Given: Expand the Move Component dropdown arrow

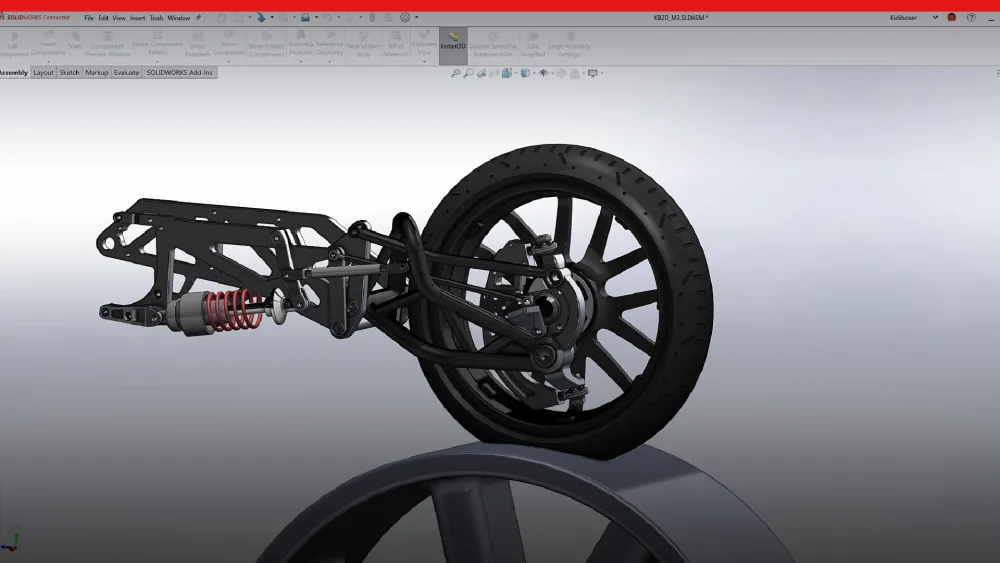Looking at the screenshot, I should click(229, 61).
